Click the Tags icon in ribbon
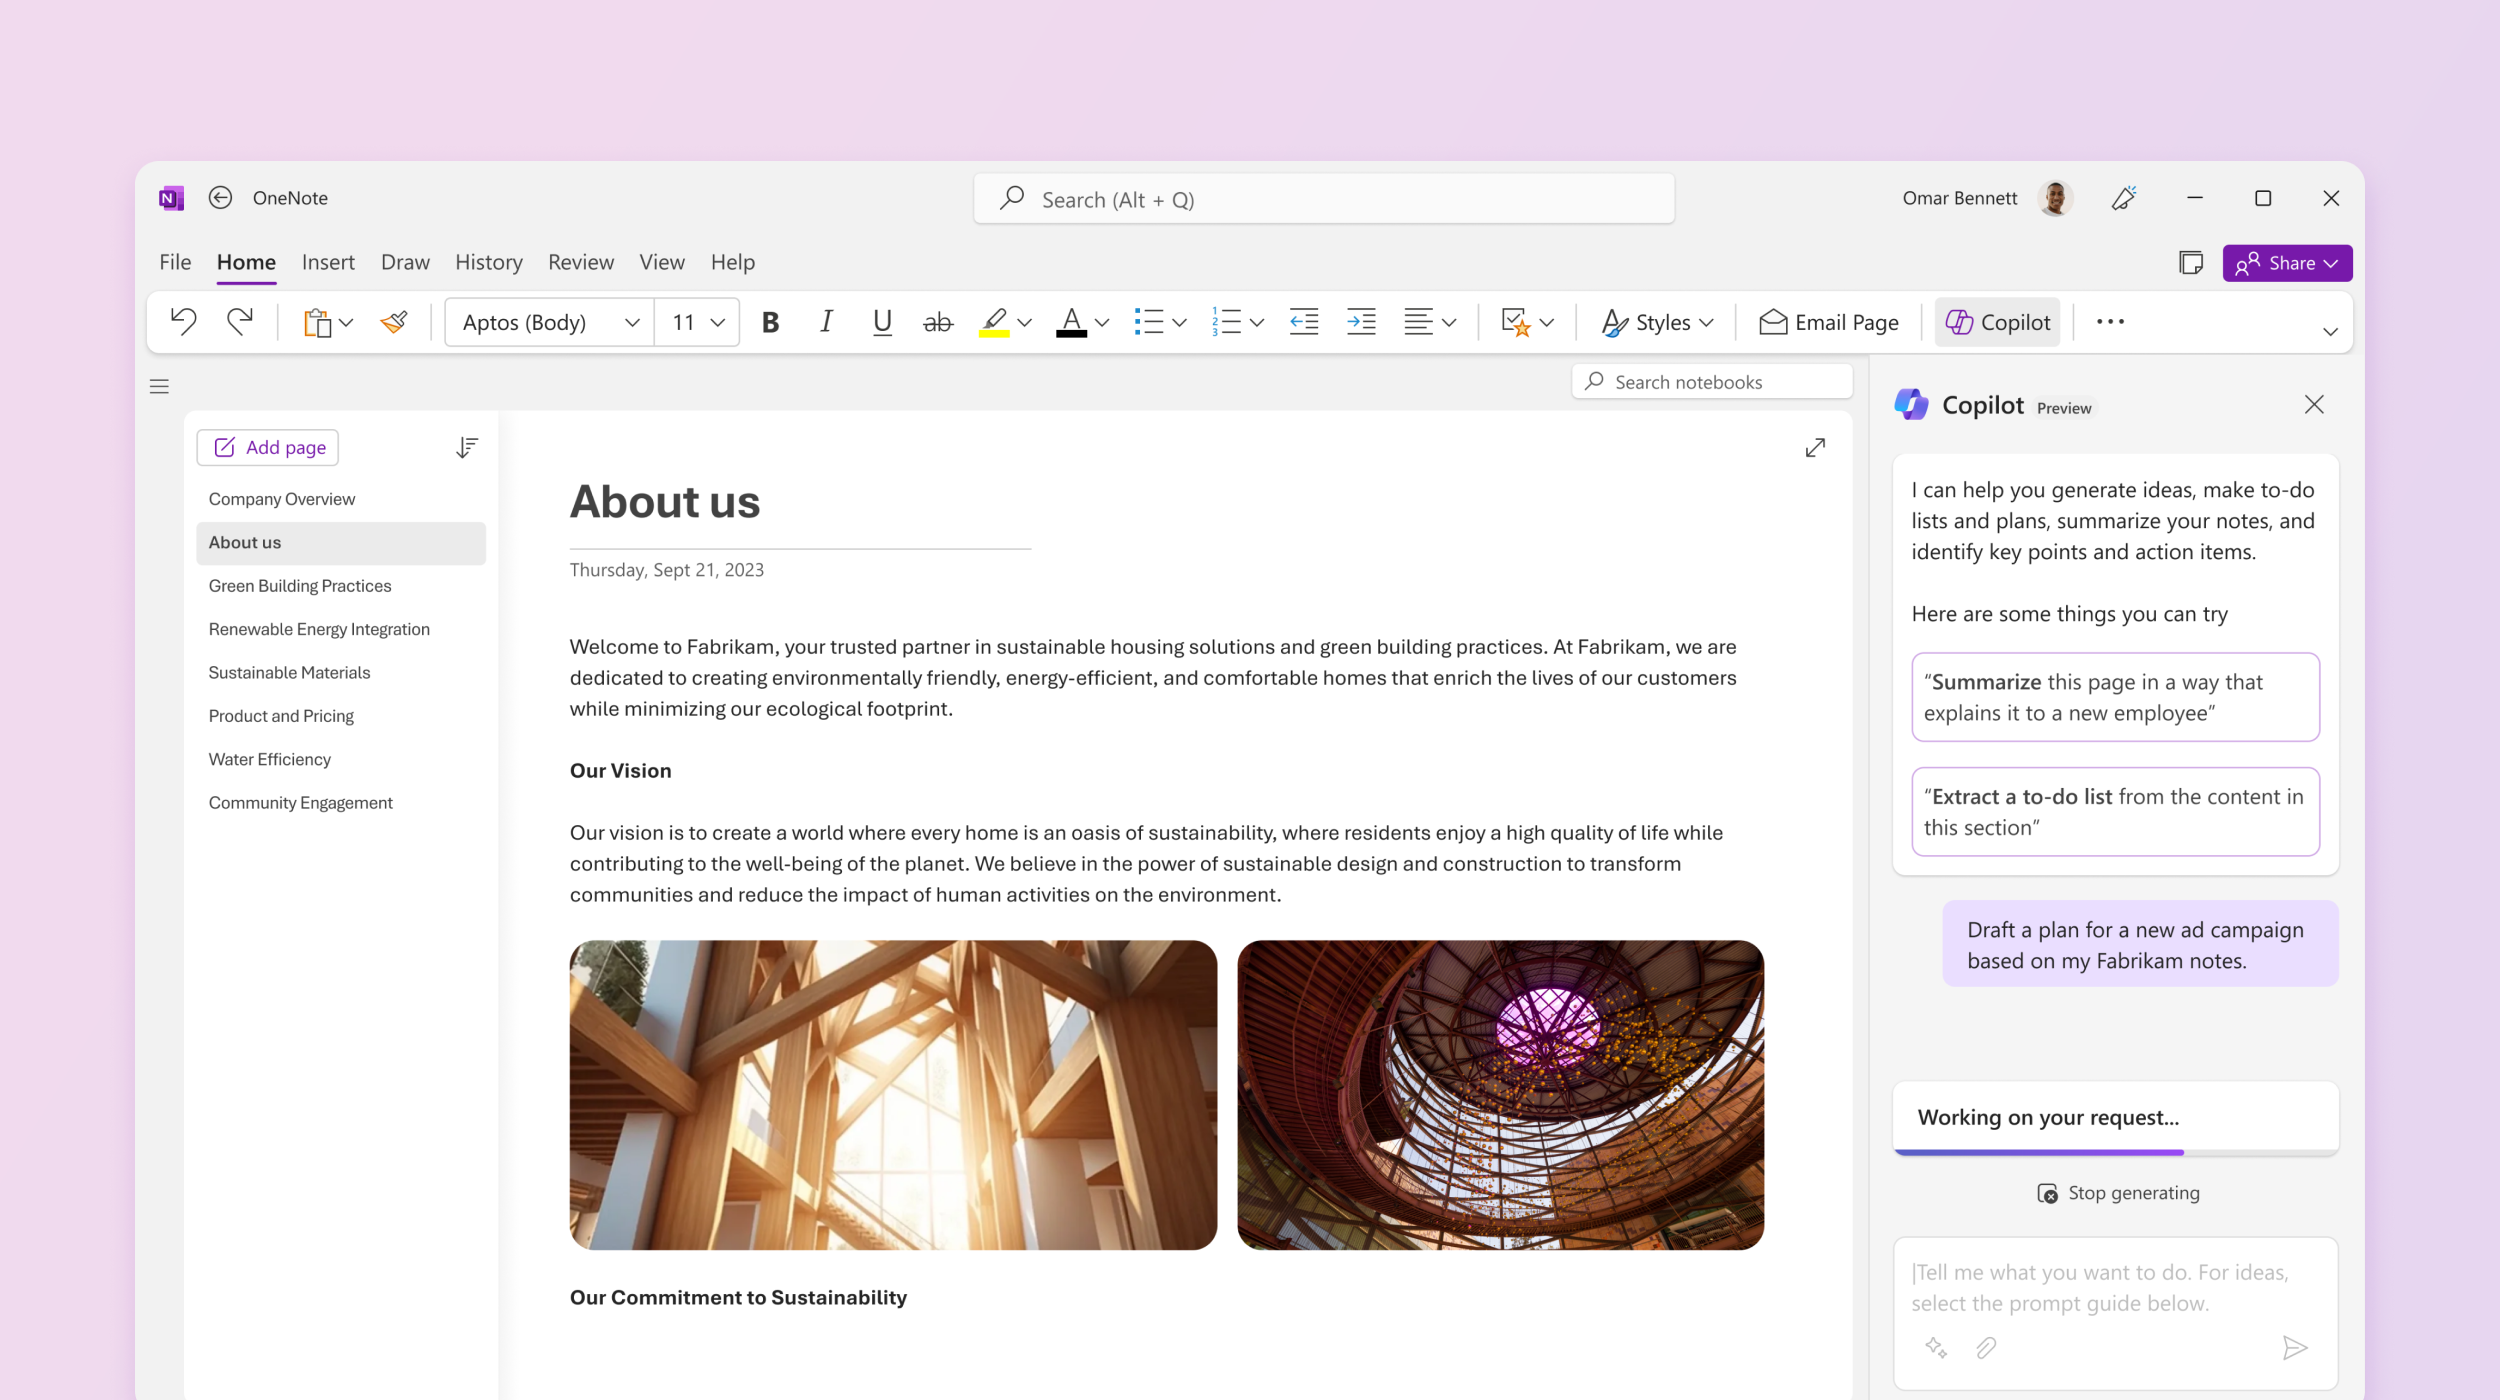This screenshot has height=1400, width=2500. click(1513, 321)
